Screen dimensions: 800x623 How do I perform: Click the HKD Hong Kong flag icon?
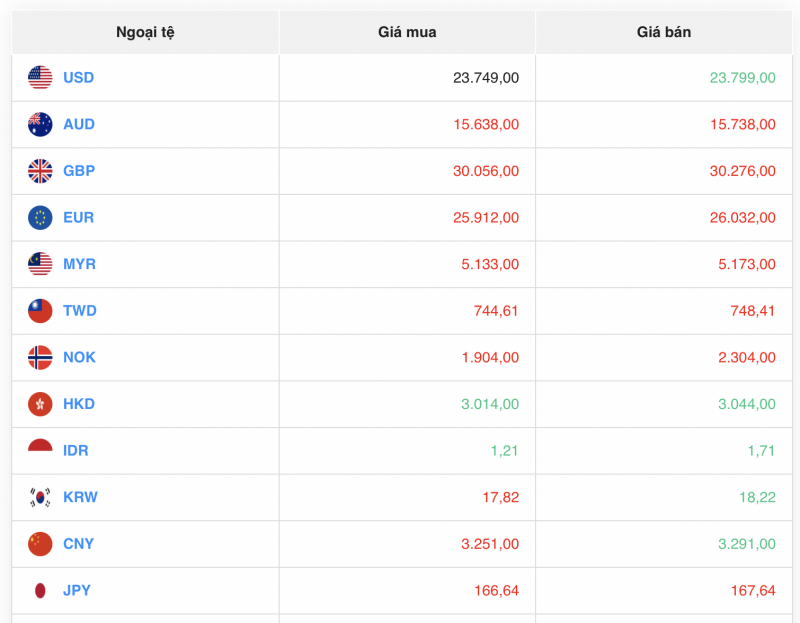point(38,404)
